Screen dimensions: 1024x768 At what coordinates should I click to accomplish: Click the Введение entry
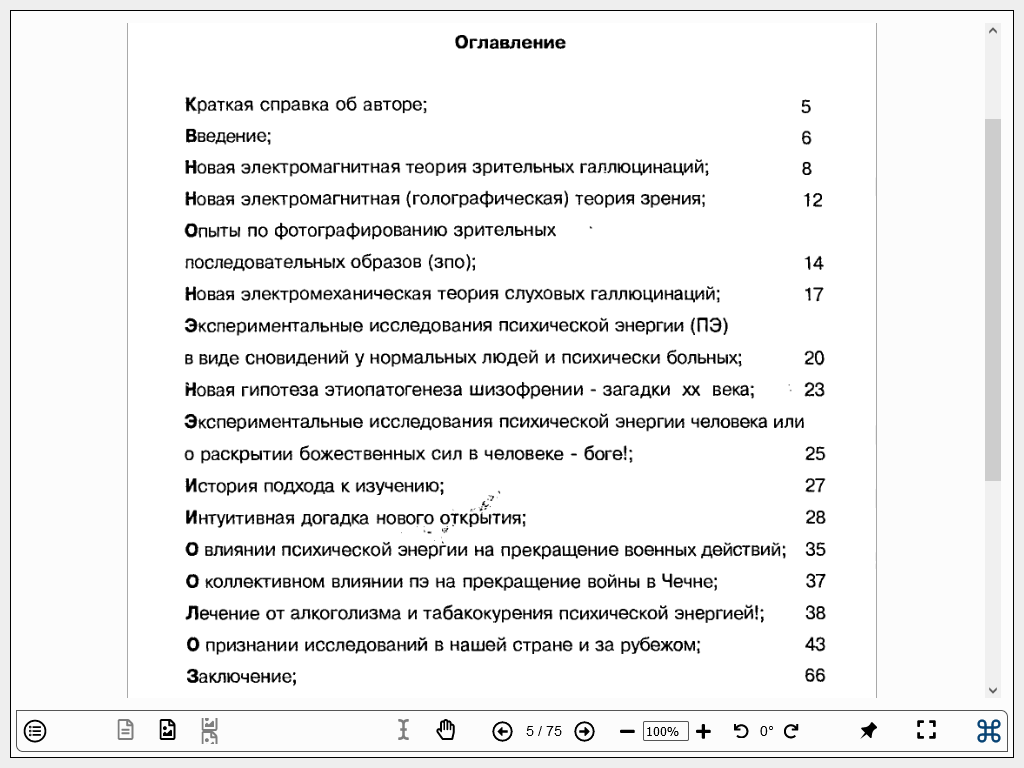click(228, 136)
